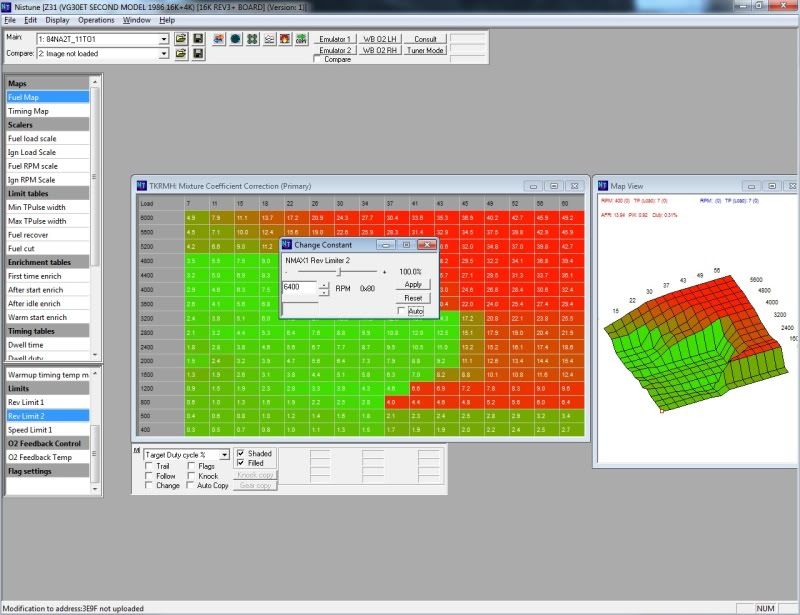Click the Rev Limiter 2 slider handle
The height and width of the screenshot is (615, 800).
pyautogui.click(x=339, y=271)
